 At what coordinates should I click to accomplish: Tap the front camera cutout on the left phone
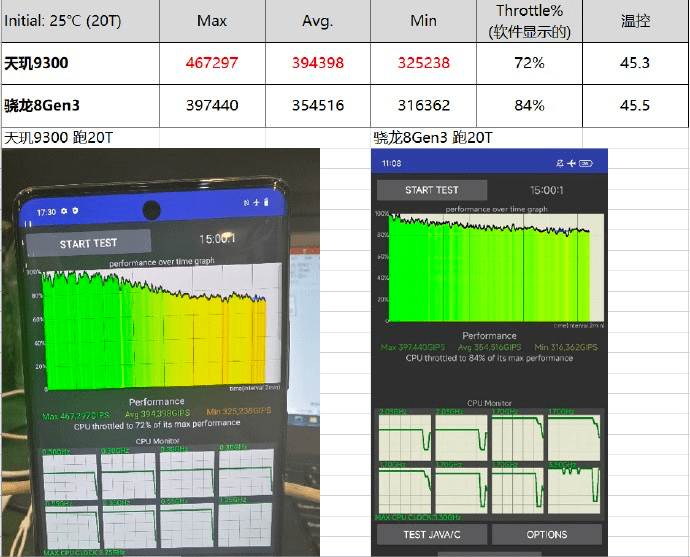pyautogui.click(x=152, y=210)
